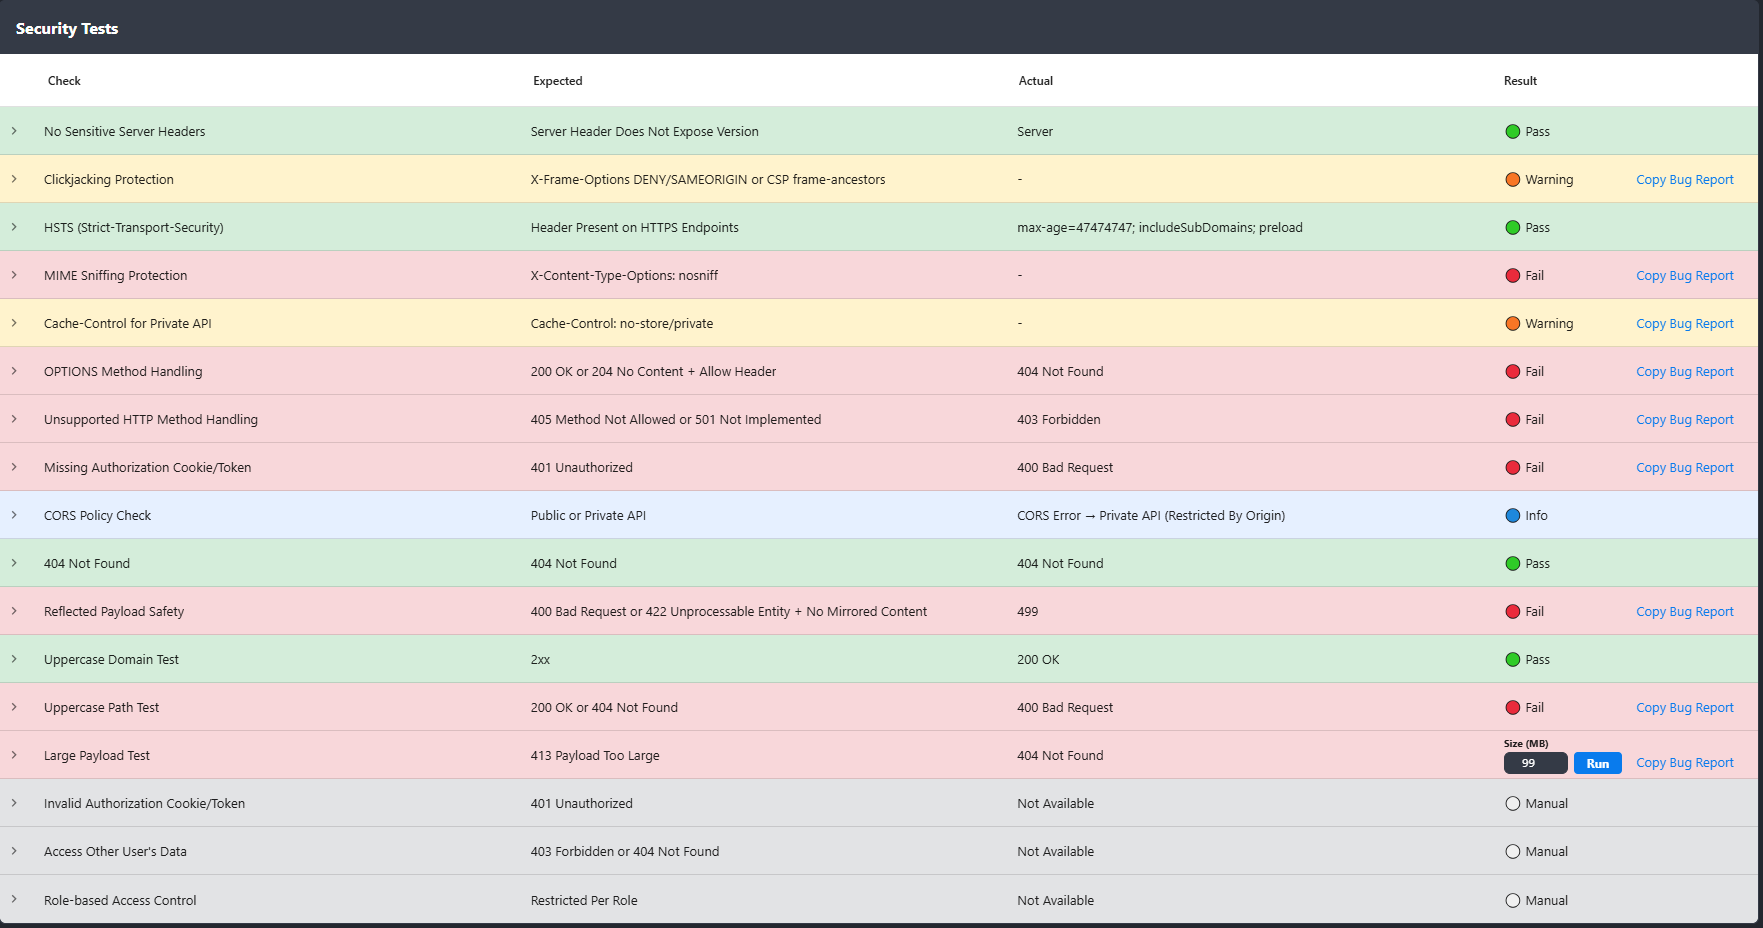This screenshot has width=1763, height=928.
Task: Expand the OPTIONS Method Handling row
Action: click(x=14, y=371)
